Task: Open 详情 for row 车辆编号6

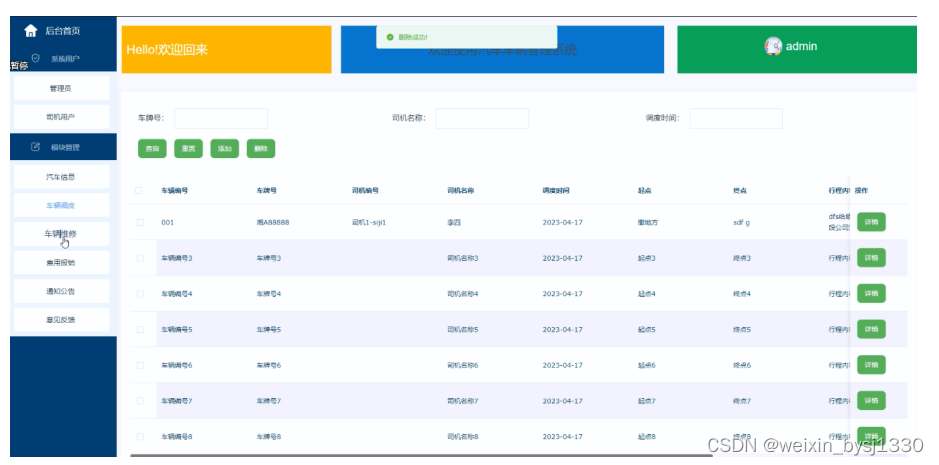Action: click(871, 364)
